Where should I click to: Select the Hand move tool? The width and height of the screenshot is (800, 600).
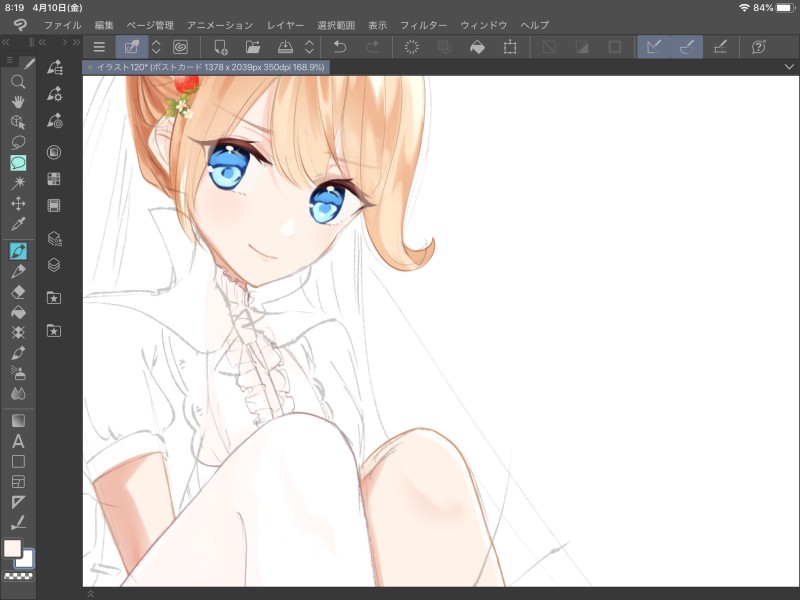(18, 102)
